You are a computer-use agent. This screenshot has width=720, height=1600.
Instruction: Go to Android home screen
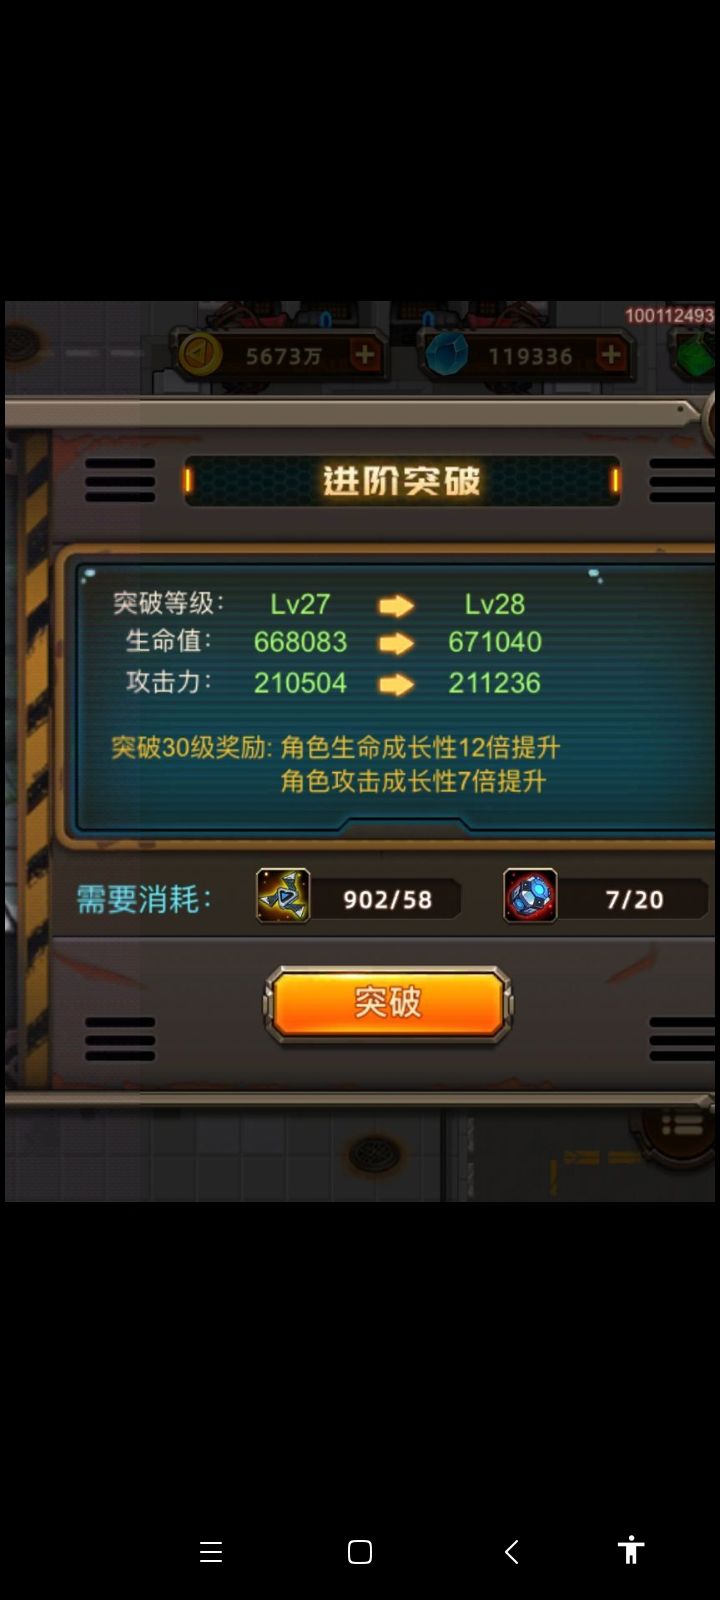point(360,1552)
